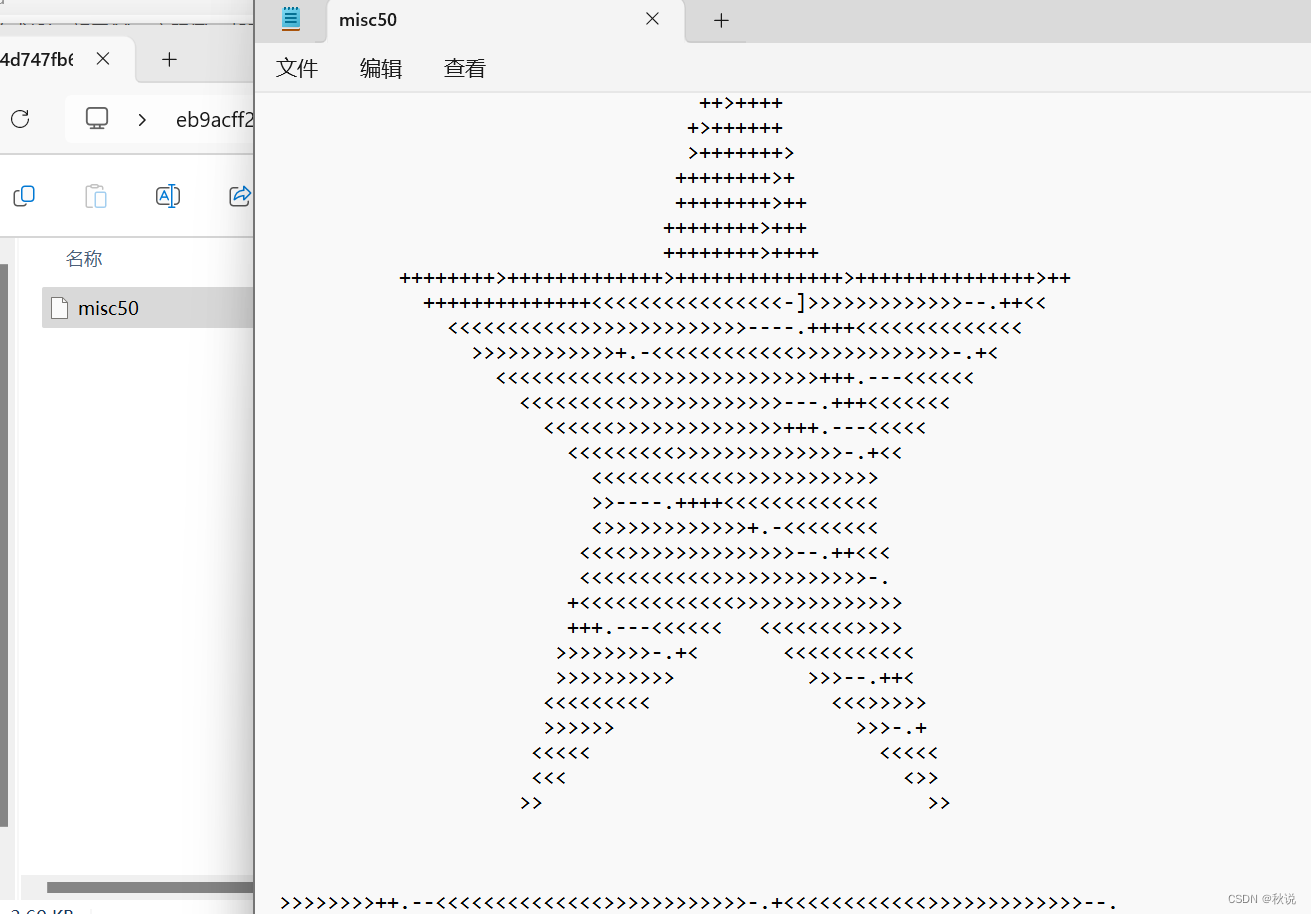Click the Paste icon in the toolbar
This screenshot has height=914, width=1311.
point(95,196)
